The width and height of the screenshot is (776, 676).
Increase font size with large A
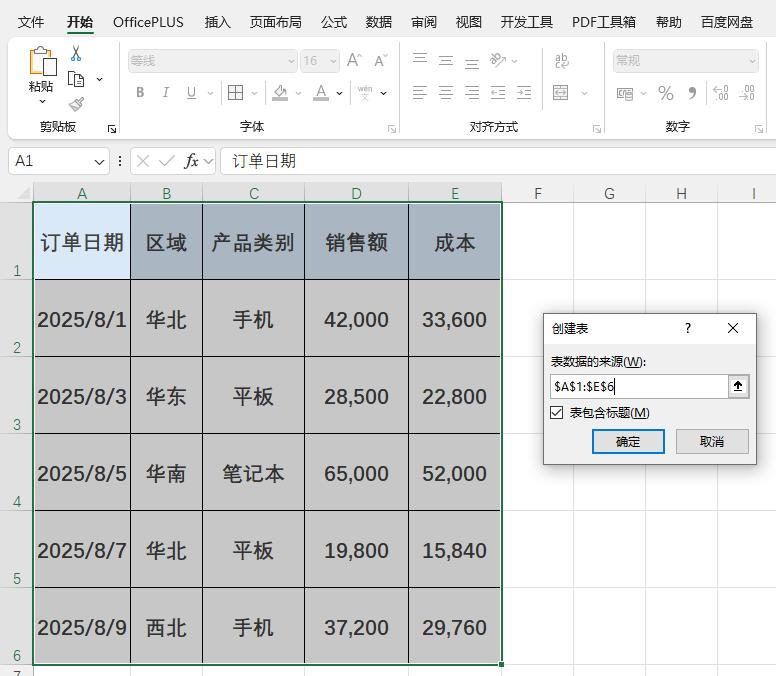(x=354, y=60)
